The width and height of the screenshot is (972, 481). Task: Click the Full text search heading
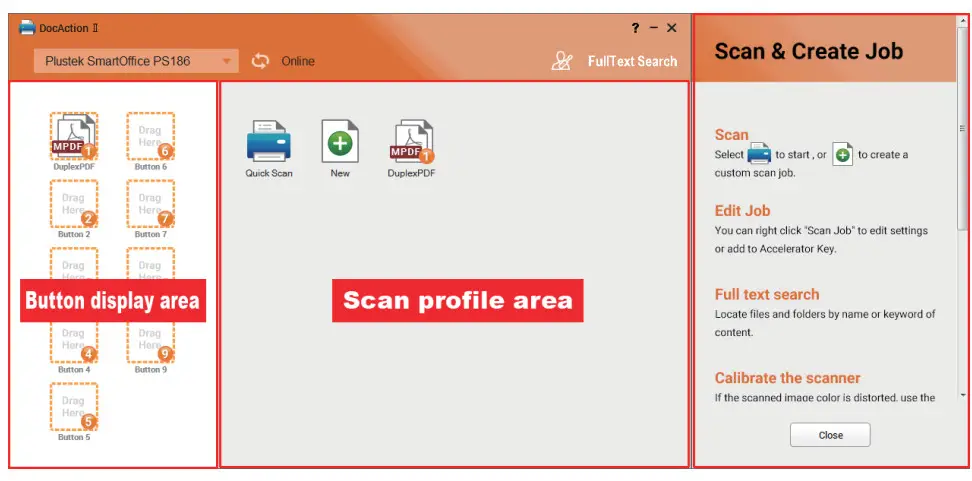pos(767,294)
